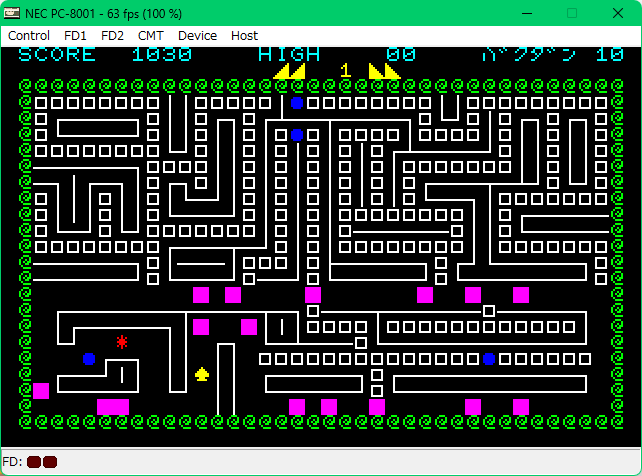Click the right yellow triangle pair marker

pos(384,71)
